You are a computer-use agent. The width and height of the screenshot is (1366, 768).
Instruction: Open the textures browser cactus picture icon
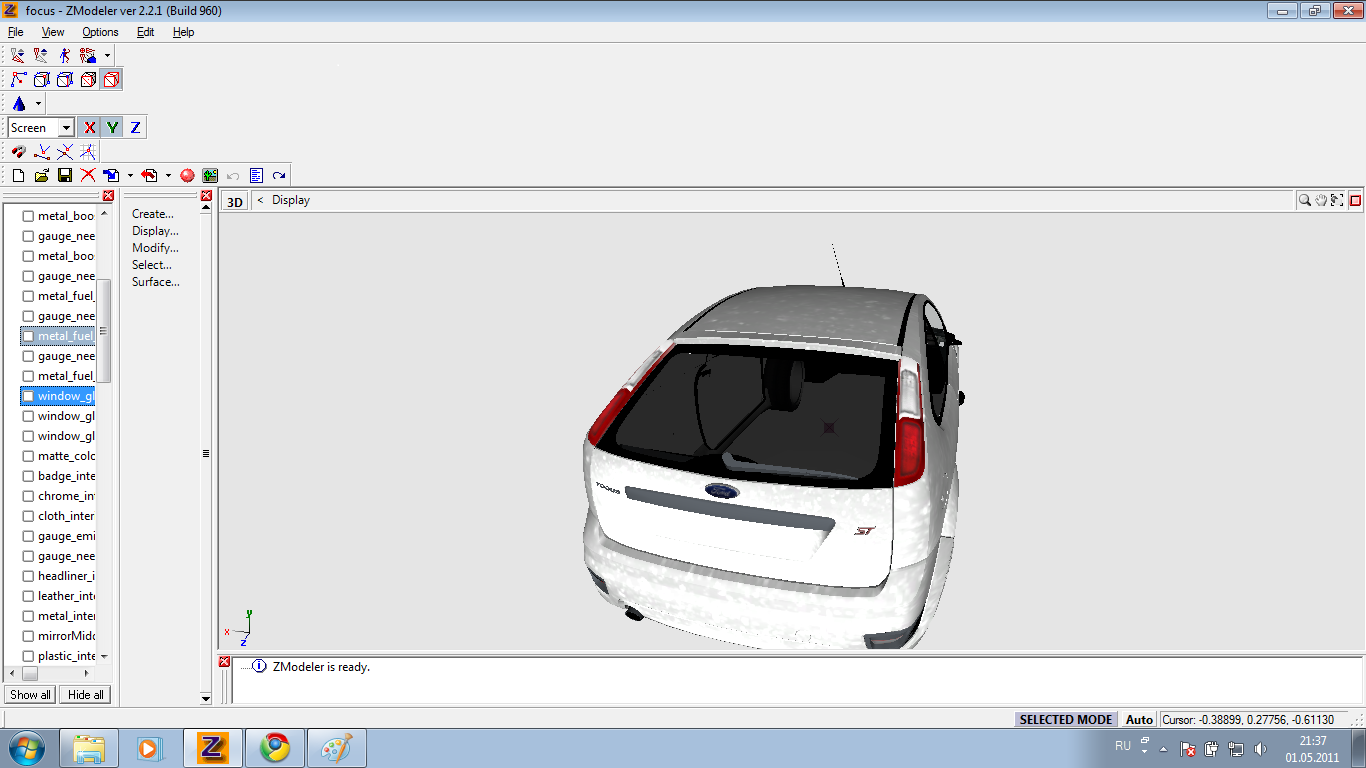(x=210, y=175)
